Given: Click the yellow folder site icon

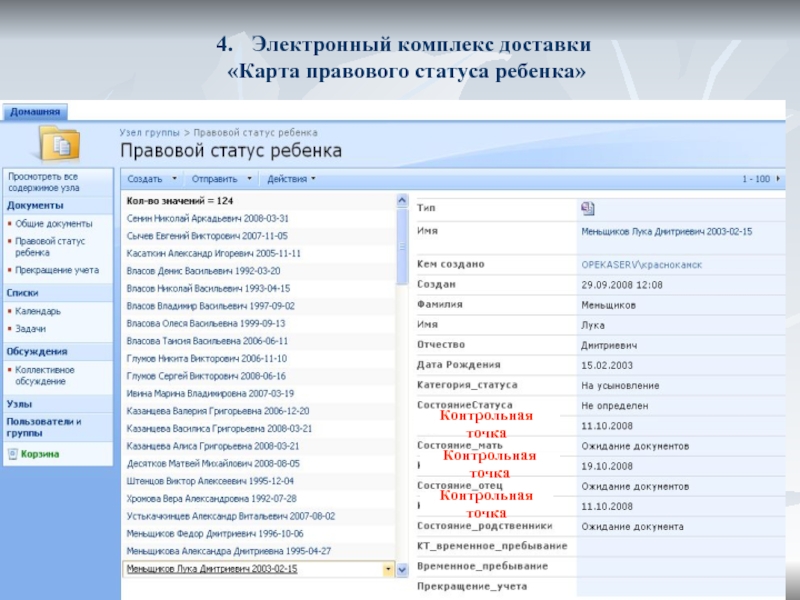Looking at the screenshot, I should [x=60, y=143].
